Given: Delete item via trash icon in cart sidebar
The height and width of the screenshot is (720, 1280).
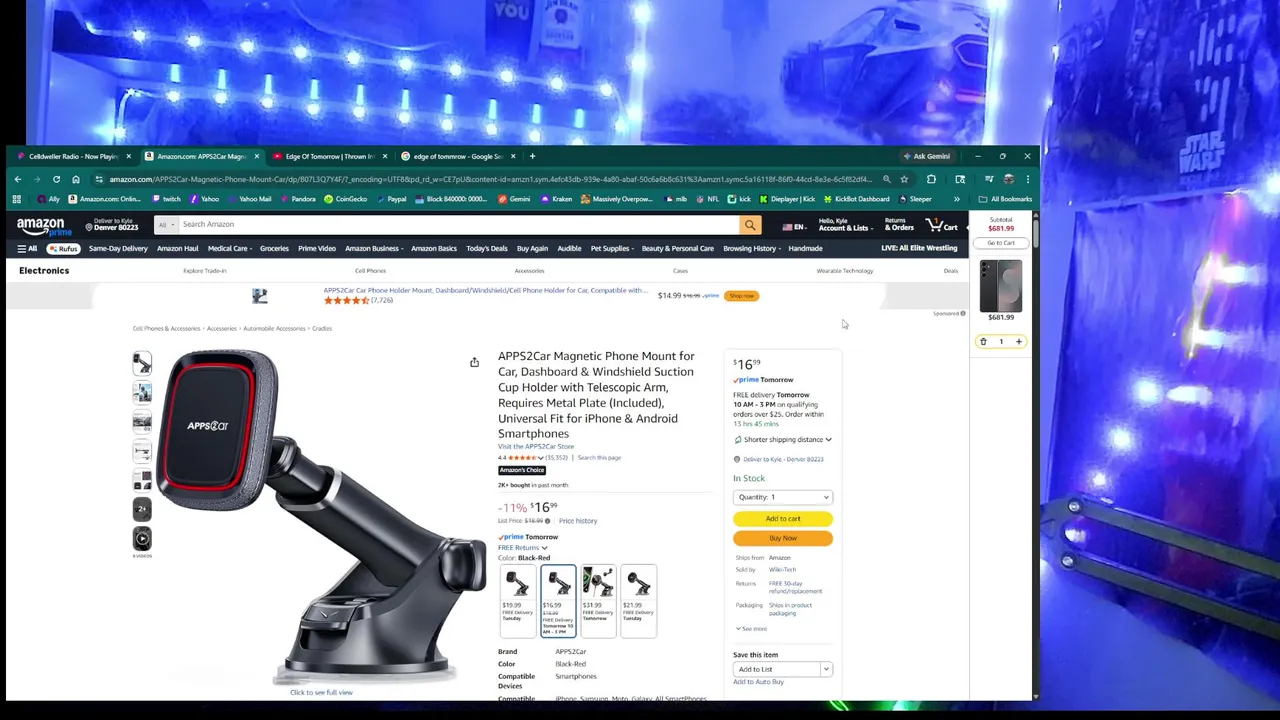Looking at the screenshot, I should tap(983, 342).
